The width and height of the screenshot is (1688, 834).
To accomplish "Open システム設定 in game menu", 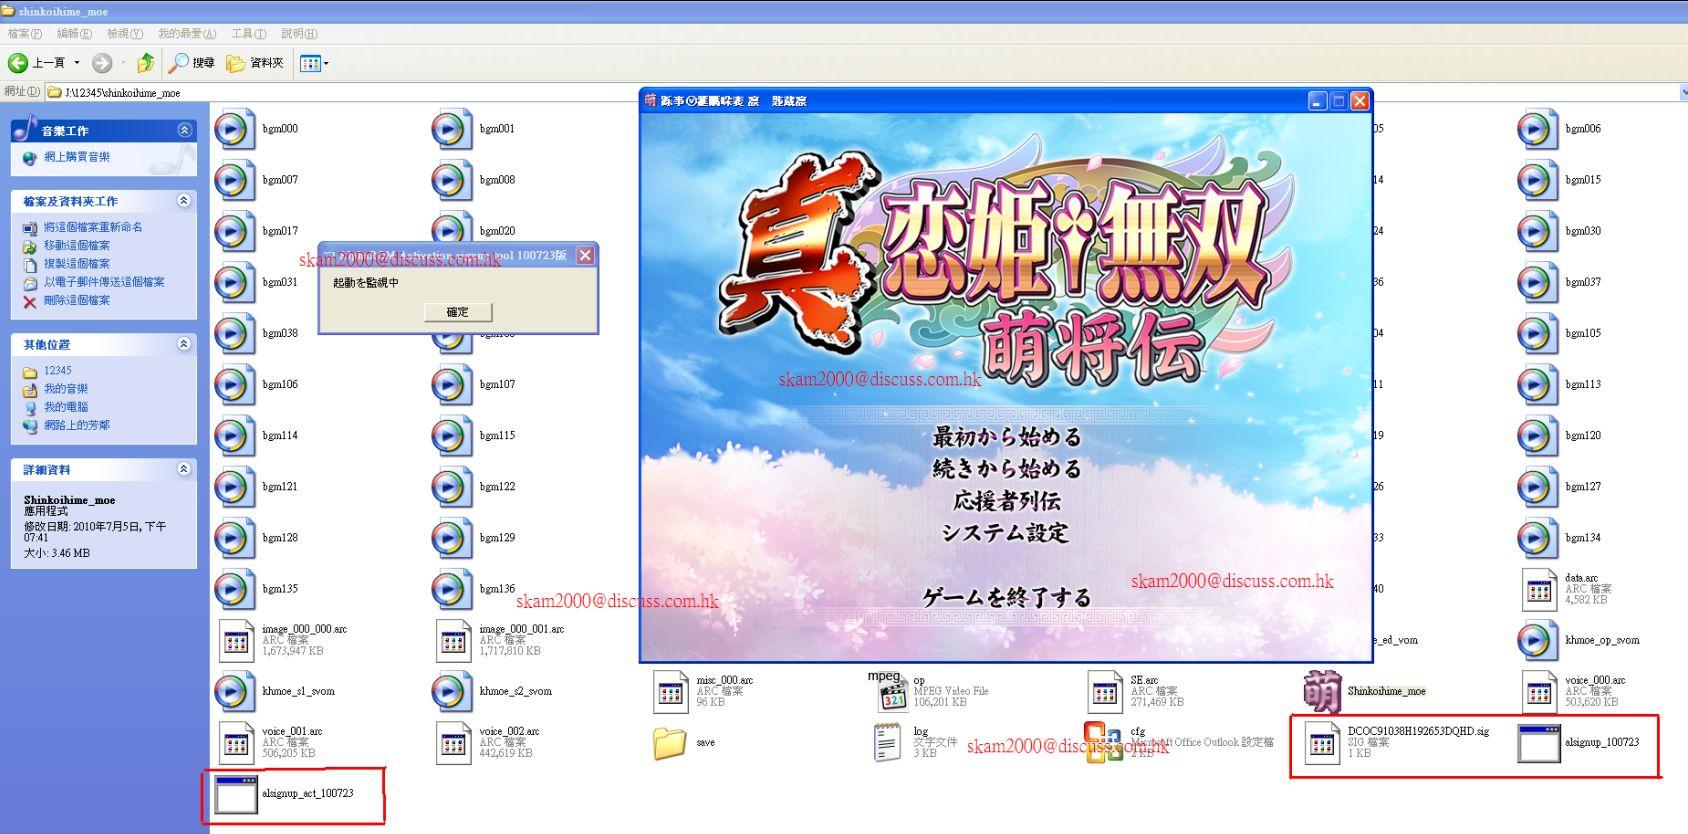I will point(1006,533).
